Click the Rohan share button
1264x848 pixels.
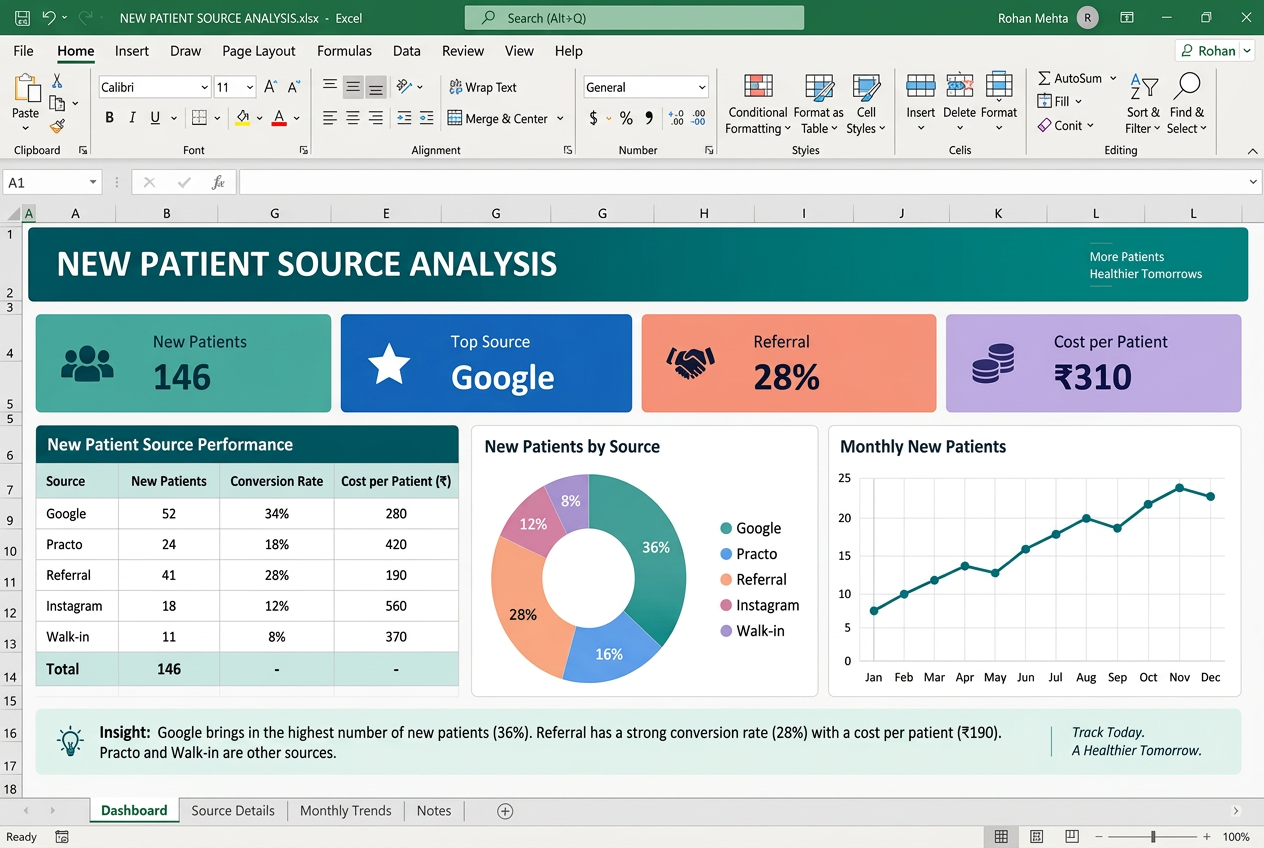click(1216, 51)
